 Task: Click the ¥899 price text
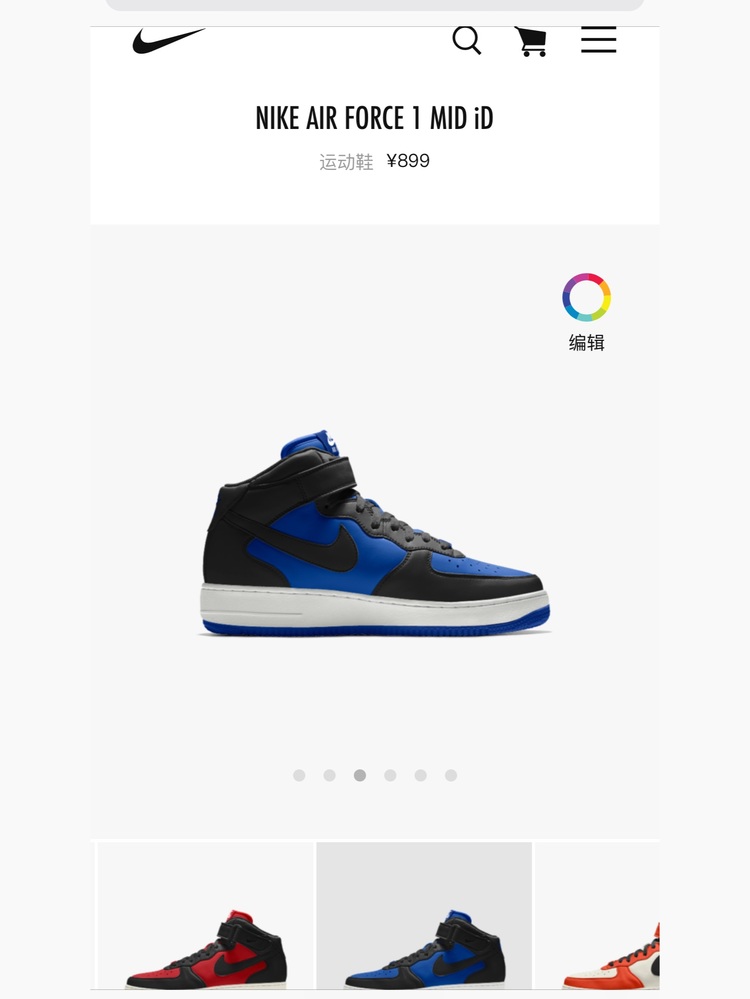point(408,161)
